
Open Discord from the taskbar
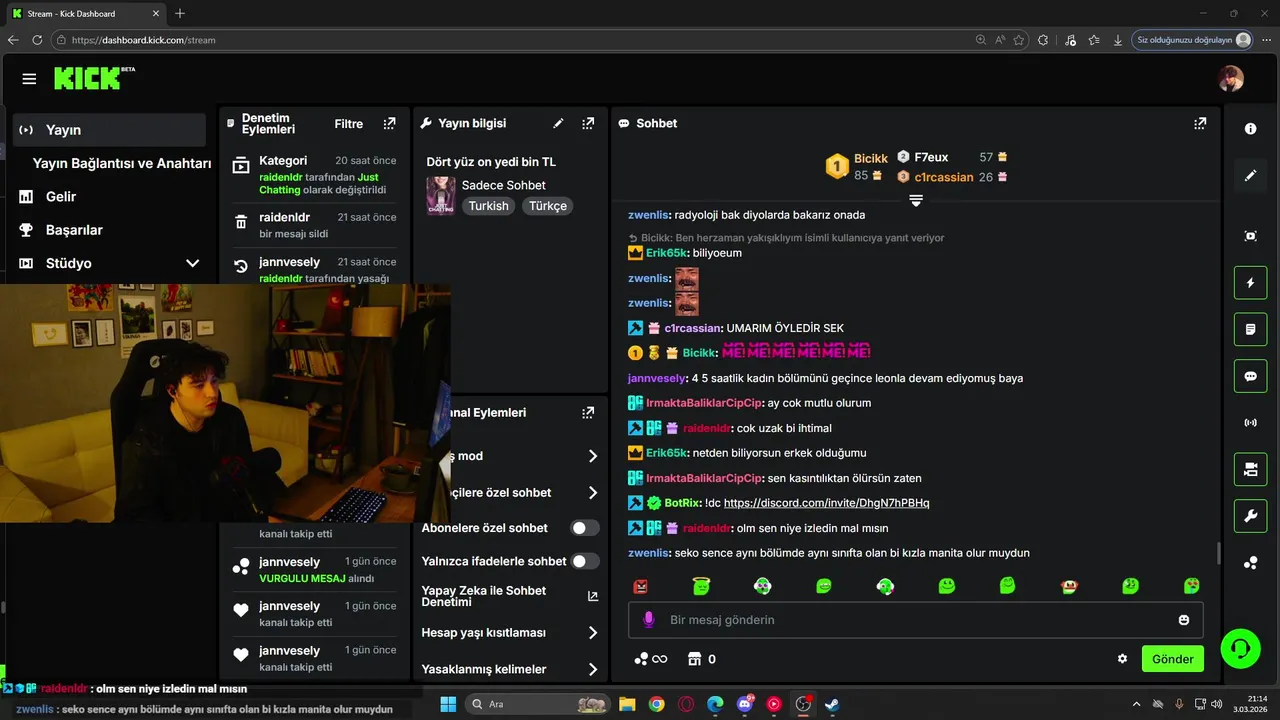[744, 704]
